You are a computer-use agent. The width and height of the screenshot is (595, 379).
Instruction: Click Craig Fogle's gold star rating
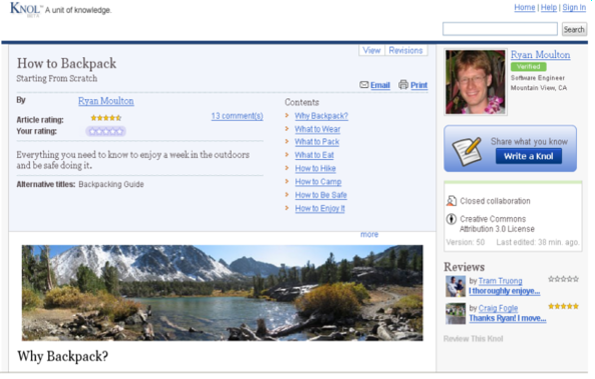click(x=563, y=306)
